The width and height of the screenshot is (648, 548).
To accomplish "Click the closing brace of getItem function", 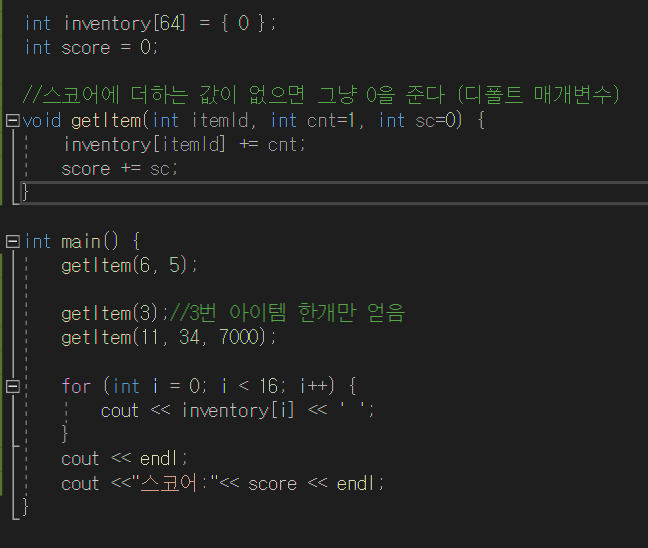I will coord(25,193).
